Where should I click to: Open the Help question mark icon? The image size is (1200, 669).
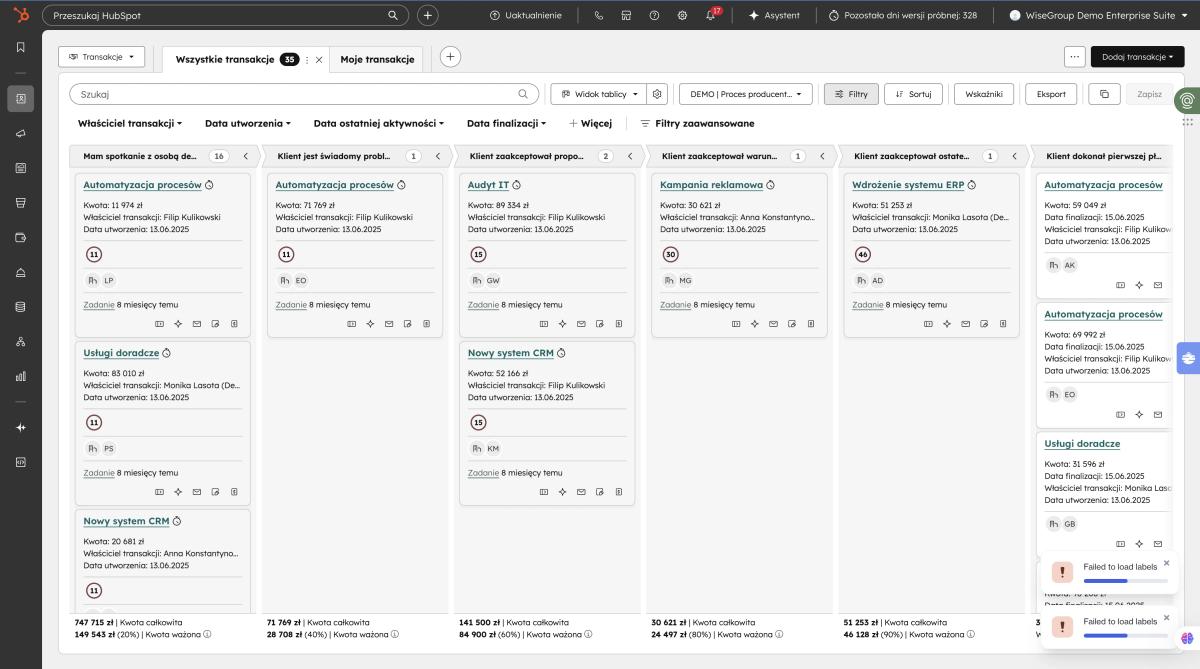[x=654, y=15]
